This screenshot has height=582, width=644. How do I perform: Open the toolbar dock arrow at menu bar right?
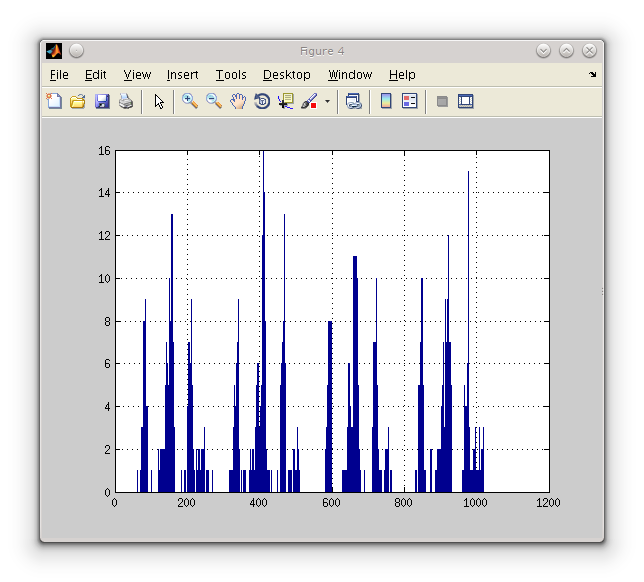(x=592, y=75)
